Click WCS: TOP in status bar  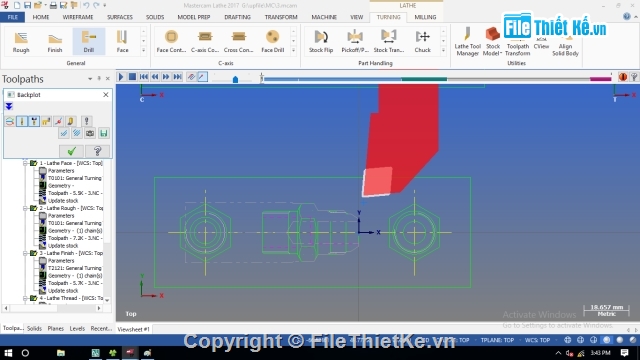tap(538, 340)
